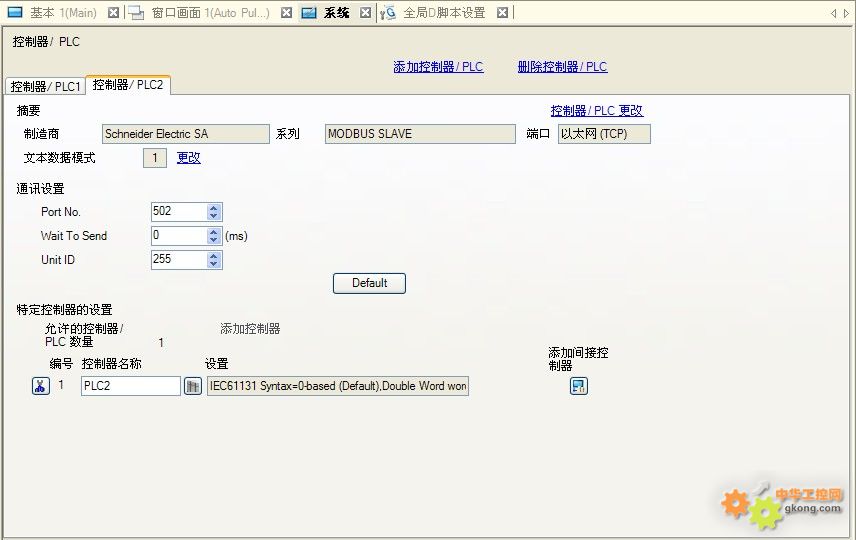856x540 pixels.
Task: Close the 窗口画面 1 tab
Action: click(x=287, y=13)
